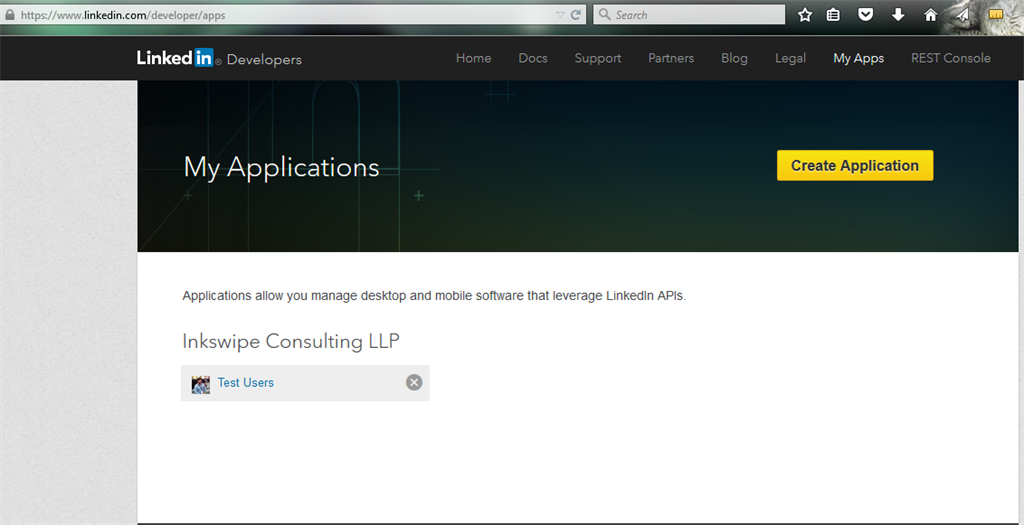The image size is (1024, 525).
Task: Click the My Applications heading
Action: click(281, 168)
